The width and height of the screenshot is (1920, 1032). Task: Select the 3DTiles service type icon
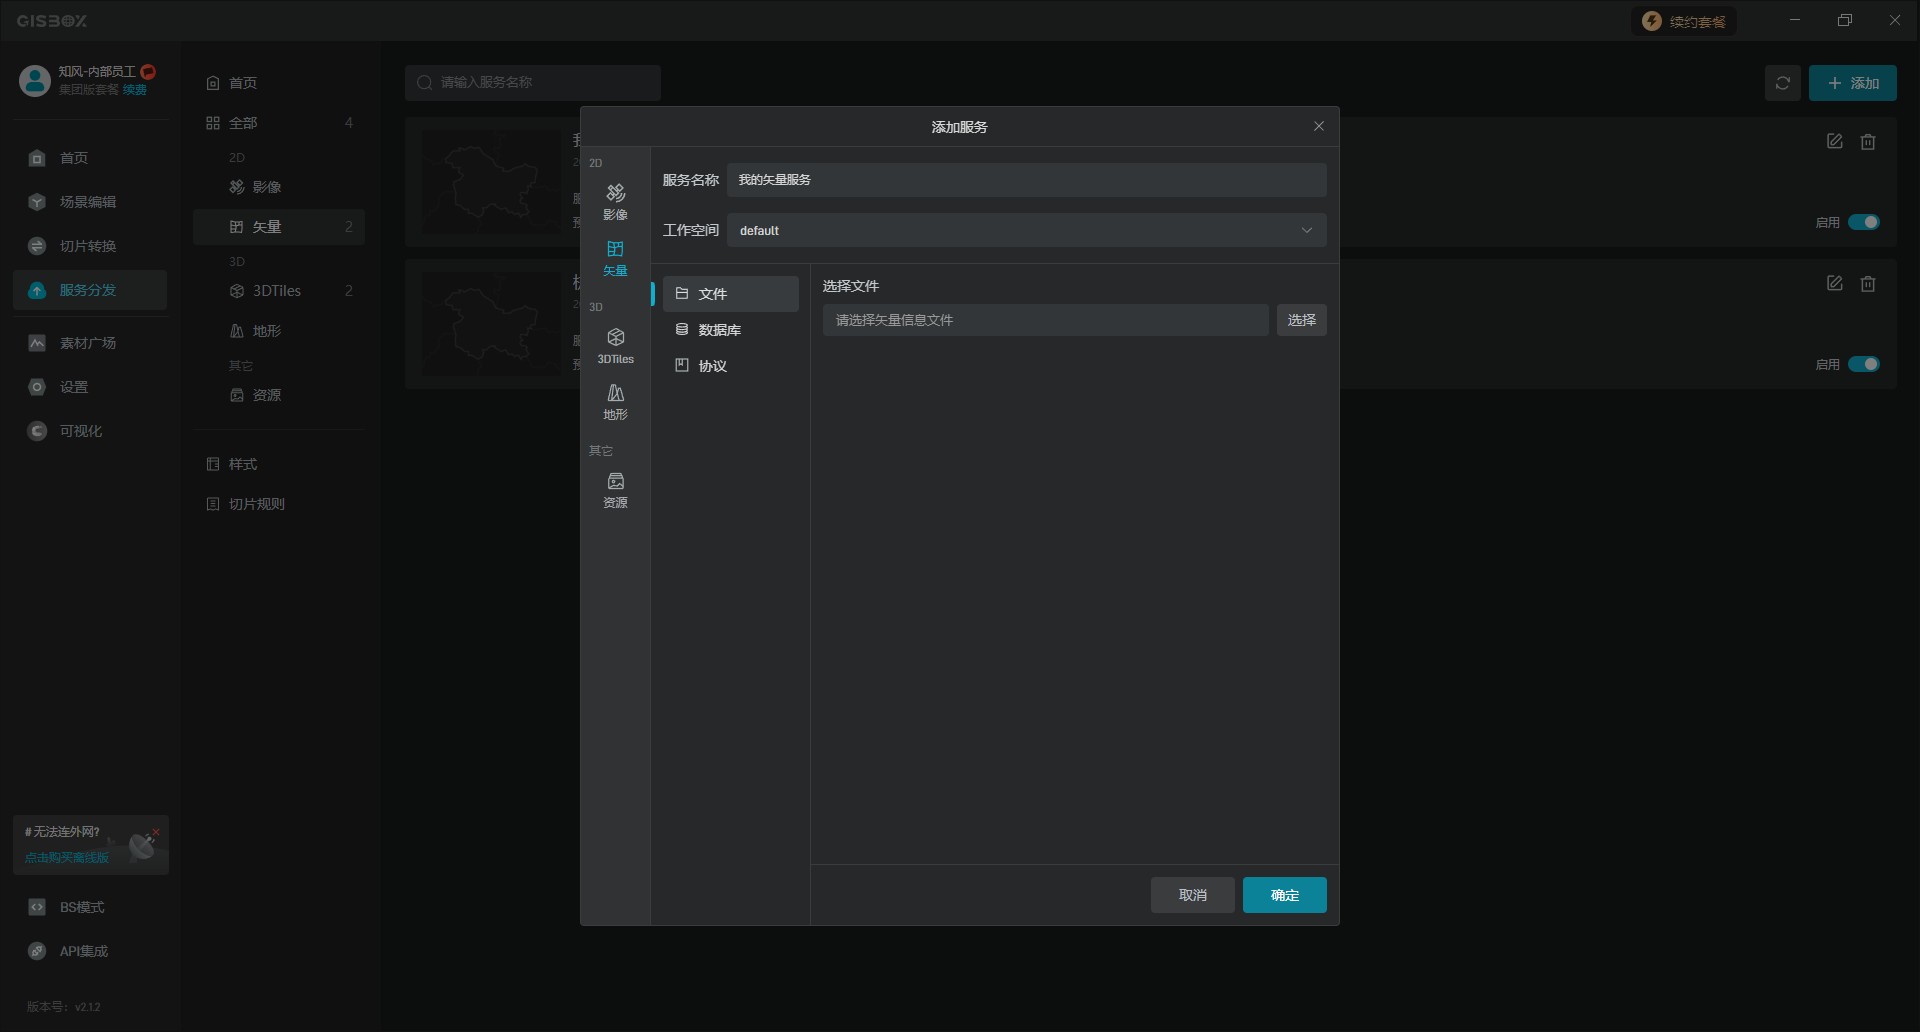(615, 345)
